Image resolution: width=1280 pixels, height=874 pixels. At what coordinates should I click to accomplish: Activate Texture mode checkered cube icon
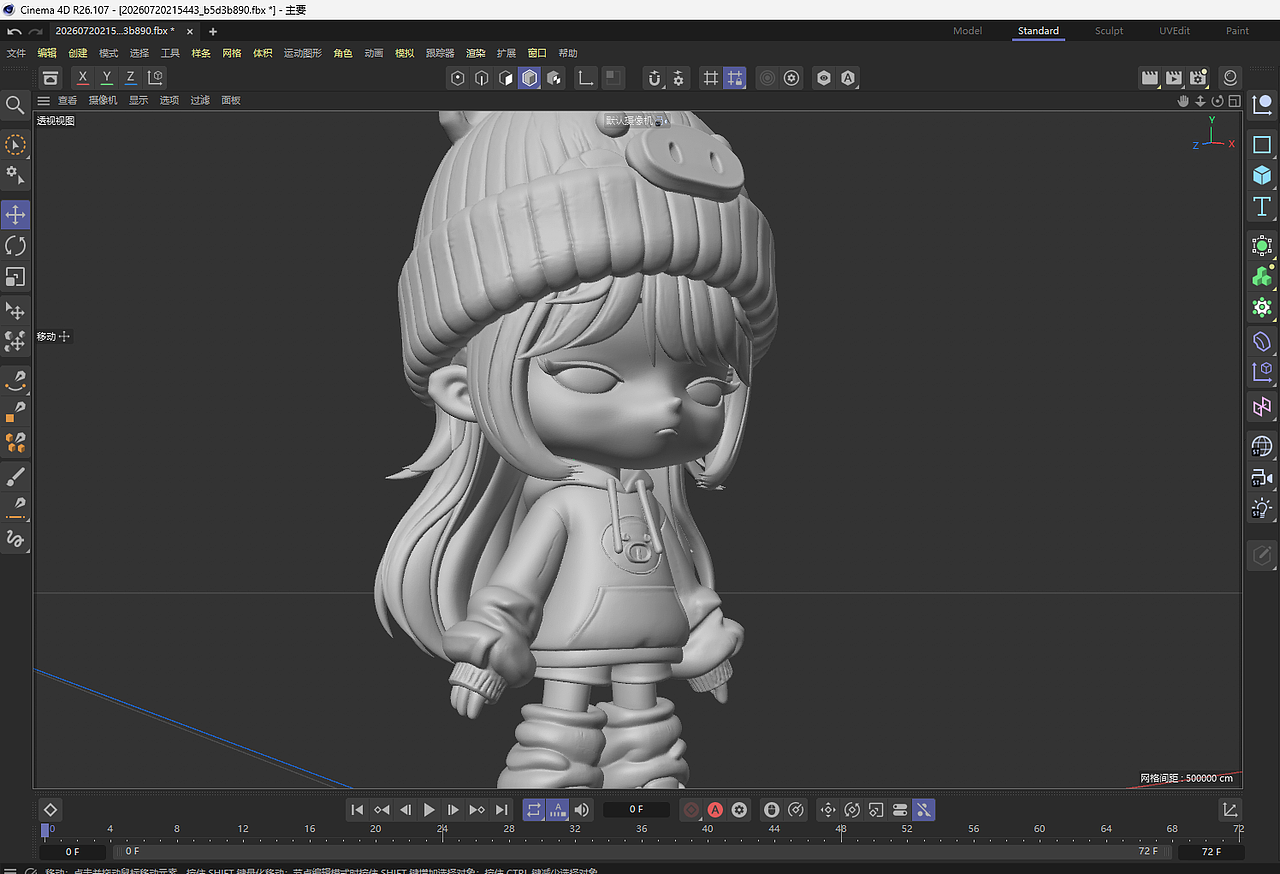(554, 78)
